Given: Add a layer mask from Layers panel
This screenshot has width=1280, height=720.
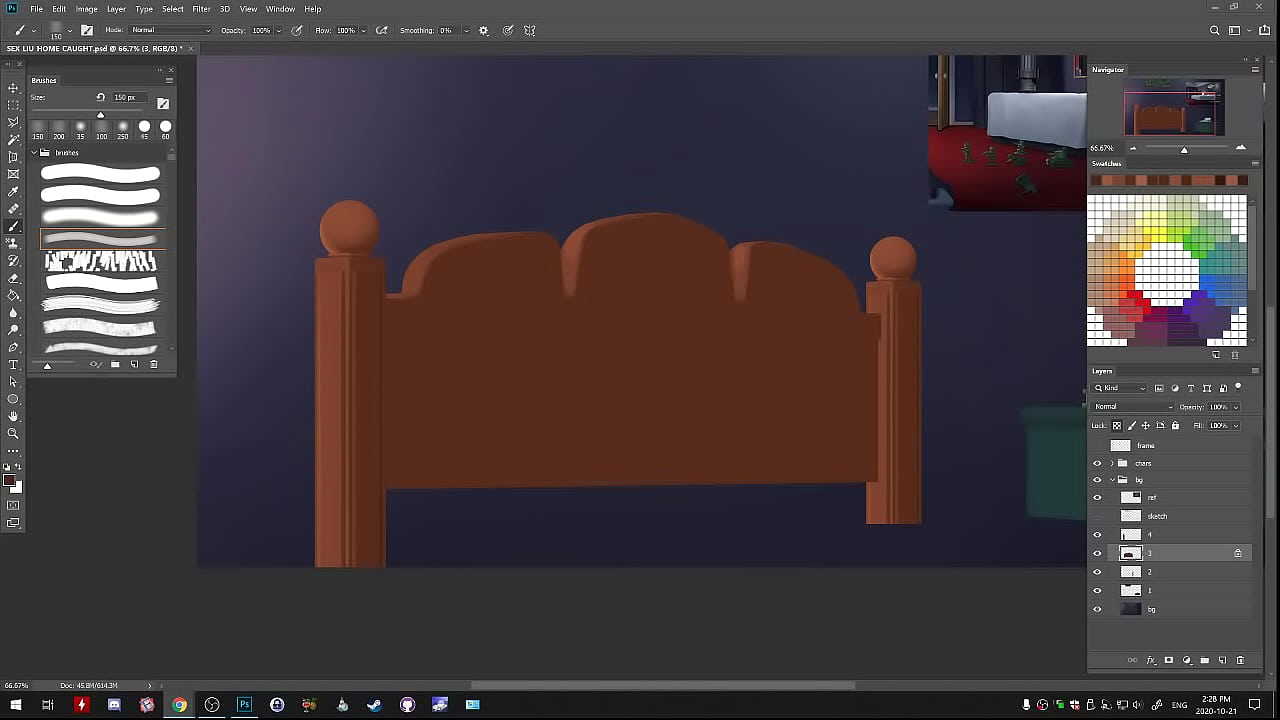Looking at the screenshot, I should click(1168, 660).
